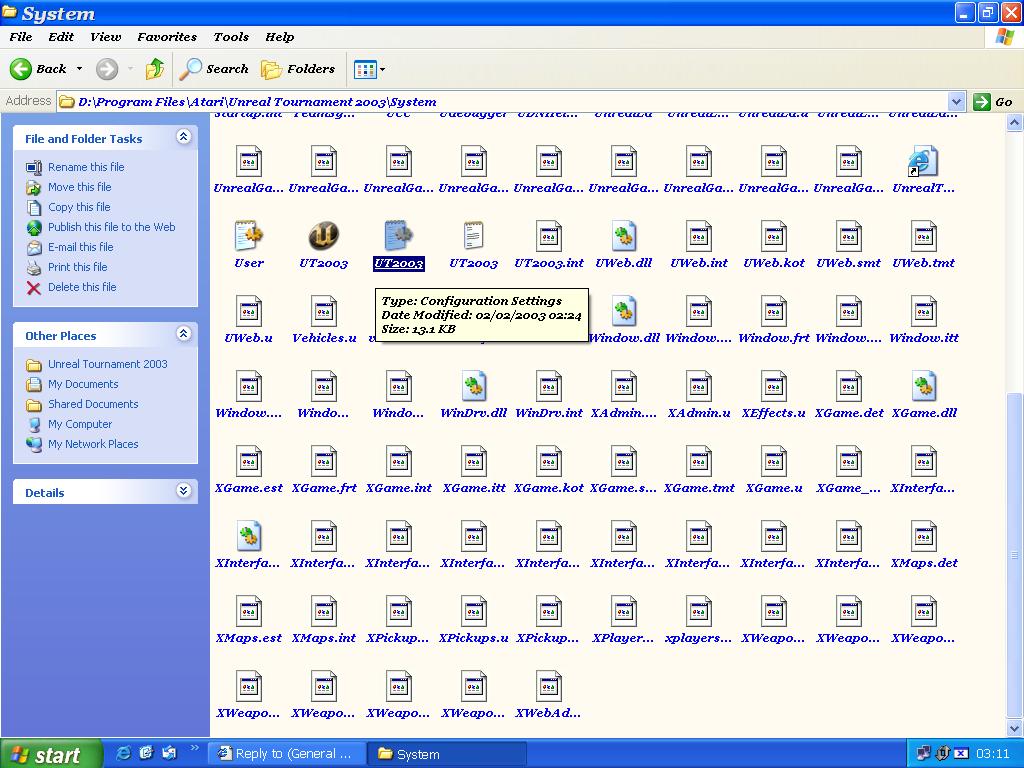The height and width of the screenshot is (768, 1024).
Task: Select the Window.dll file icon
Action: [624, 311]
